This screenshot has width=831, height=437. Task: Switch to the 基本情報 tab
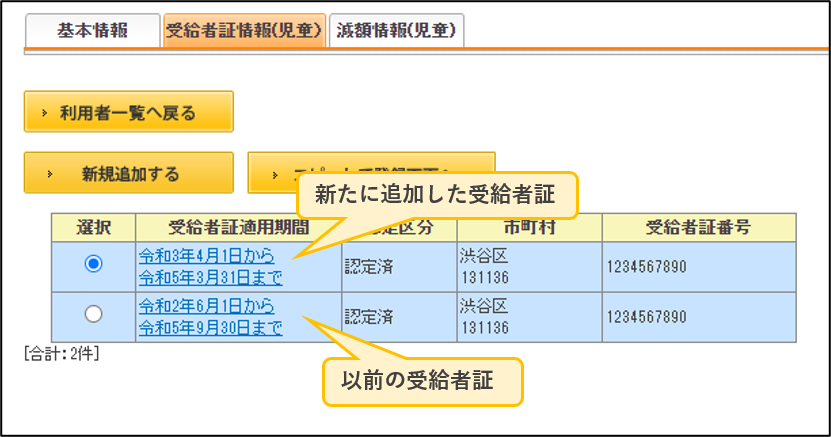point(93,30)
